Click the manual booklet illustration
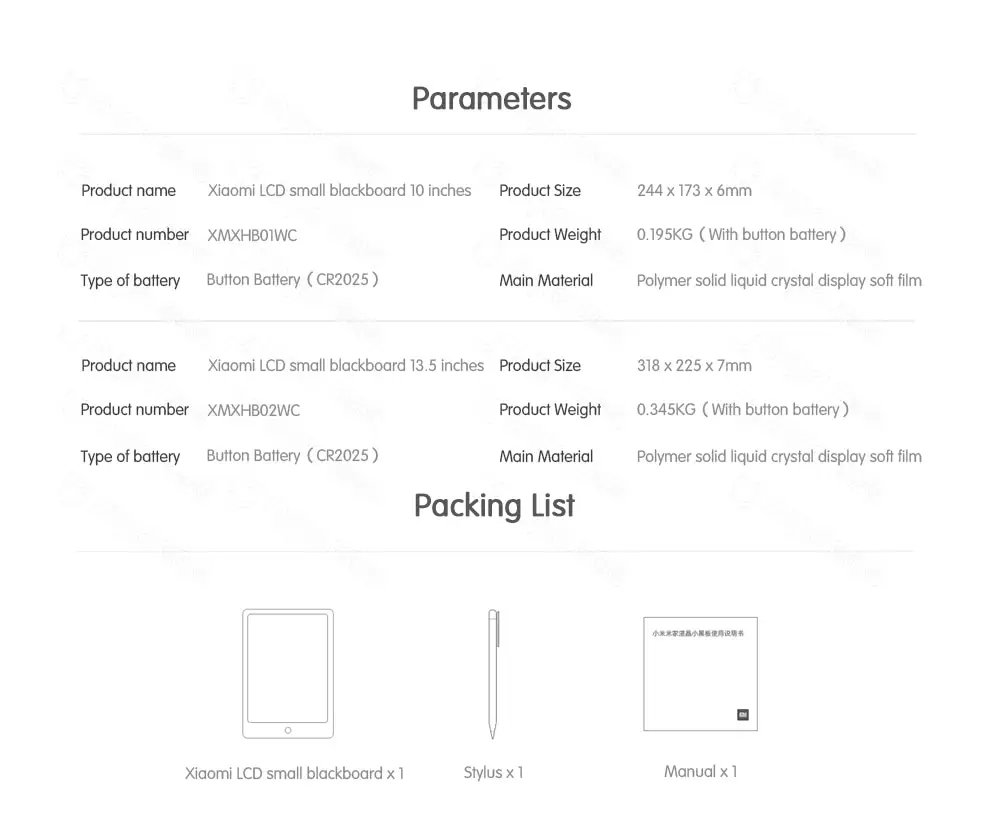The image size is (1000, 836). point(700,673)
